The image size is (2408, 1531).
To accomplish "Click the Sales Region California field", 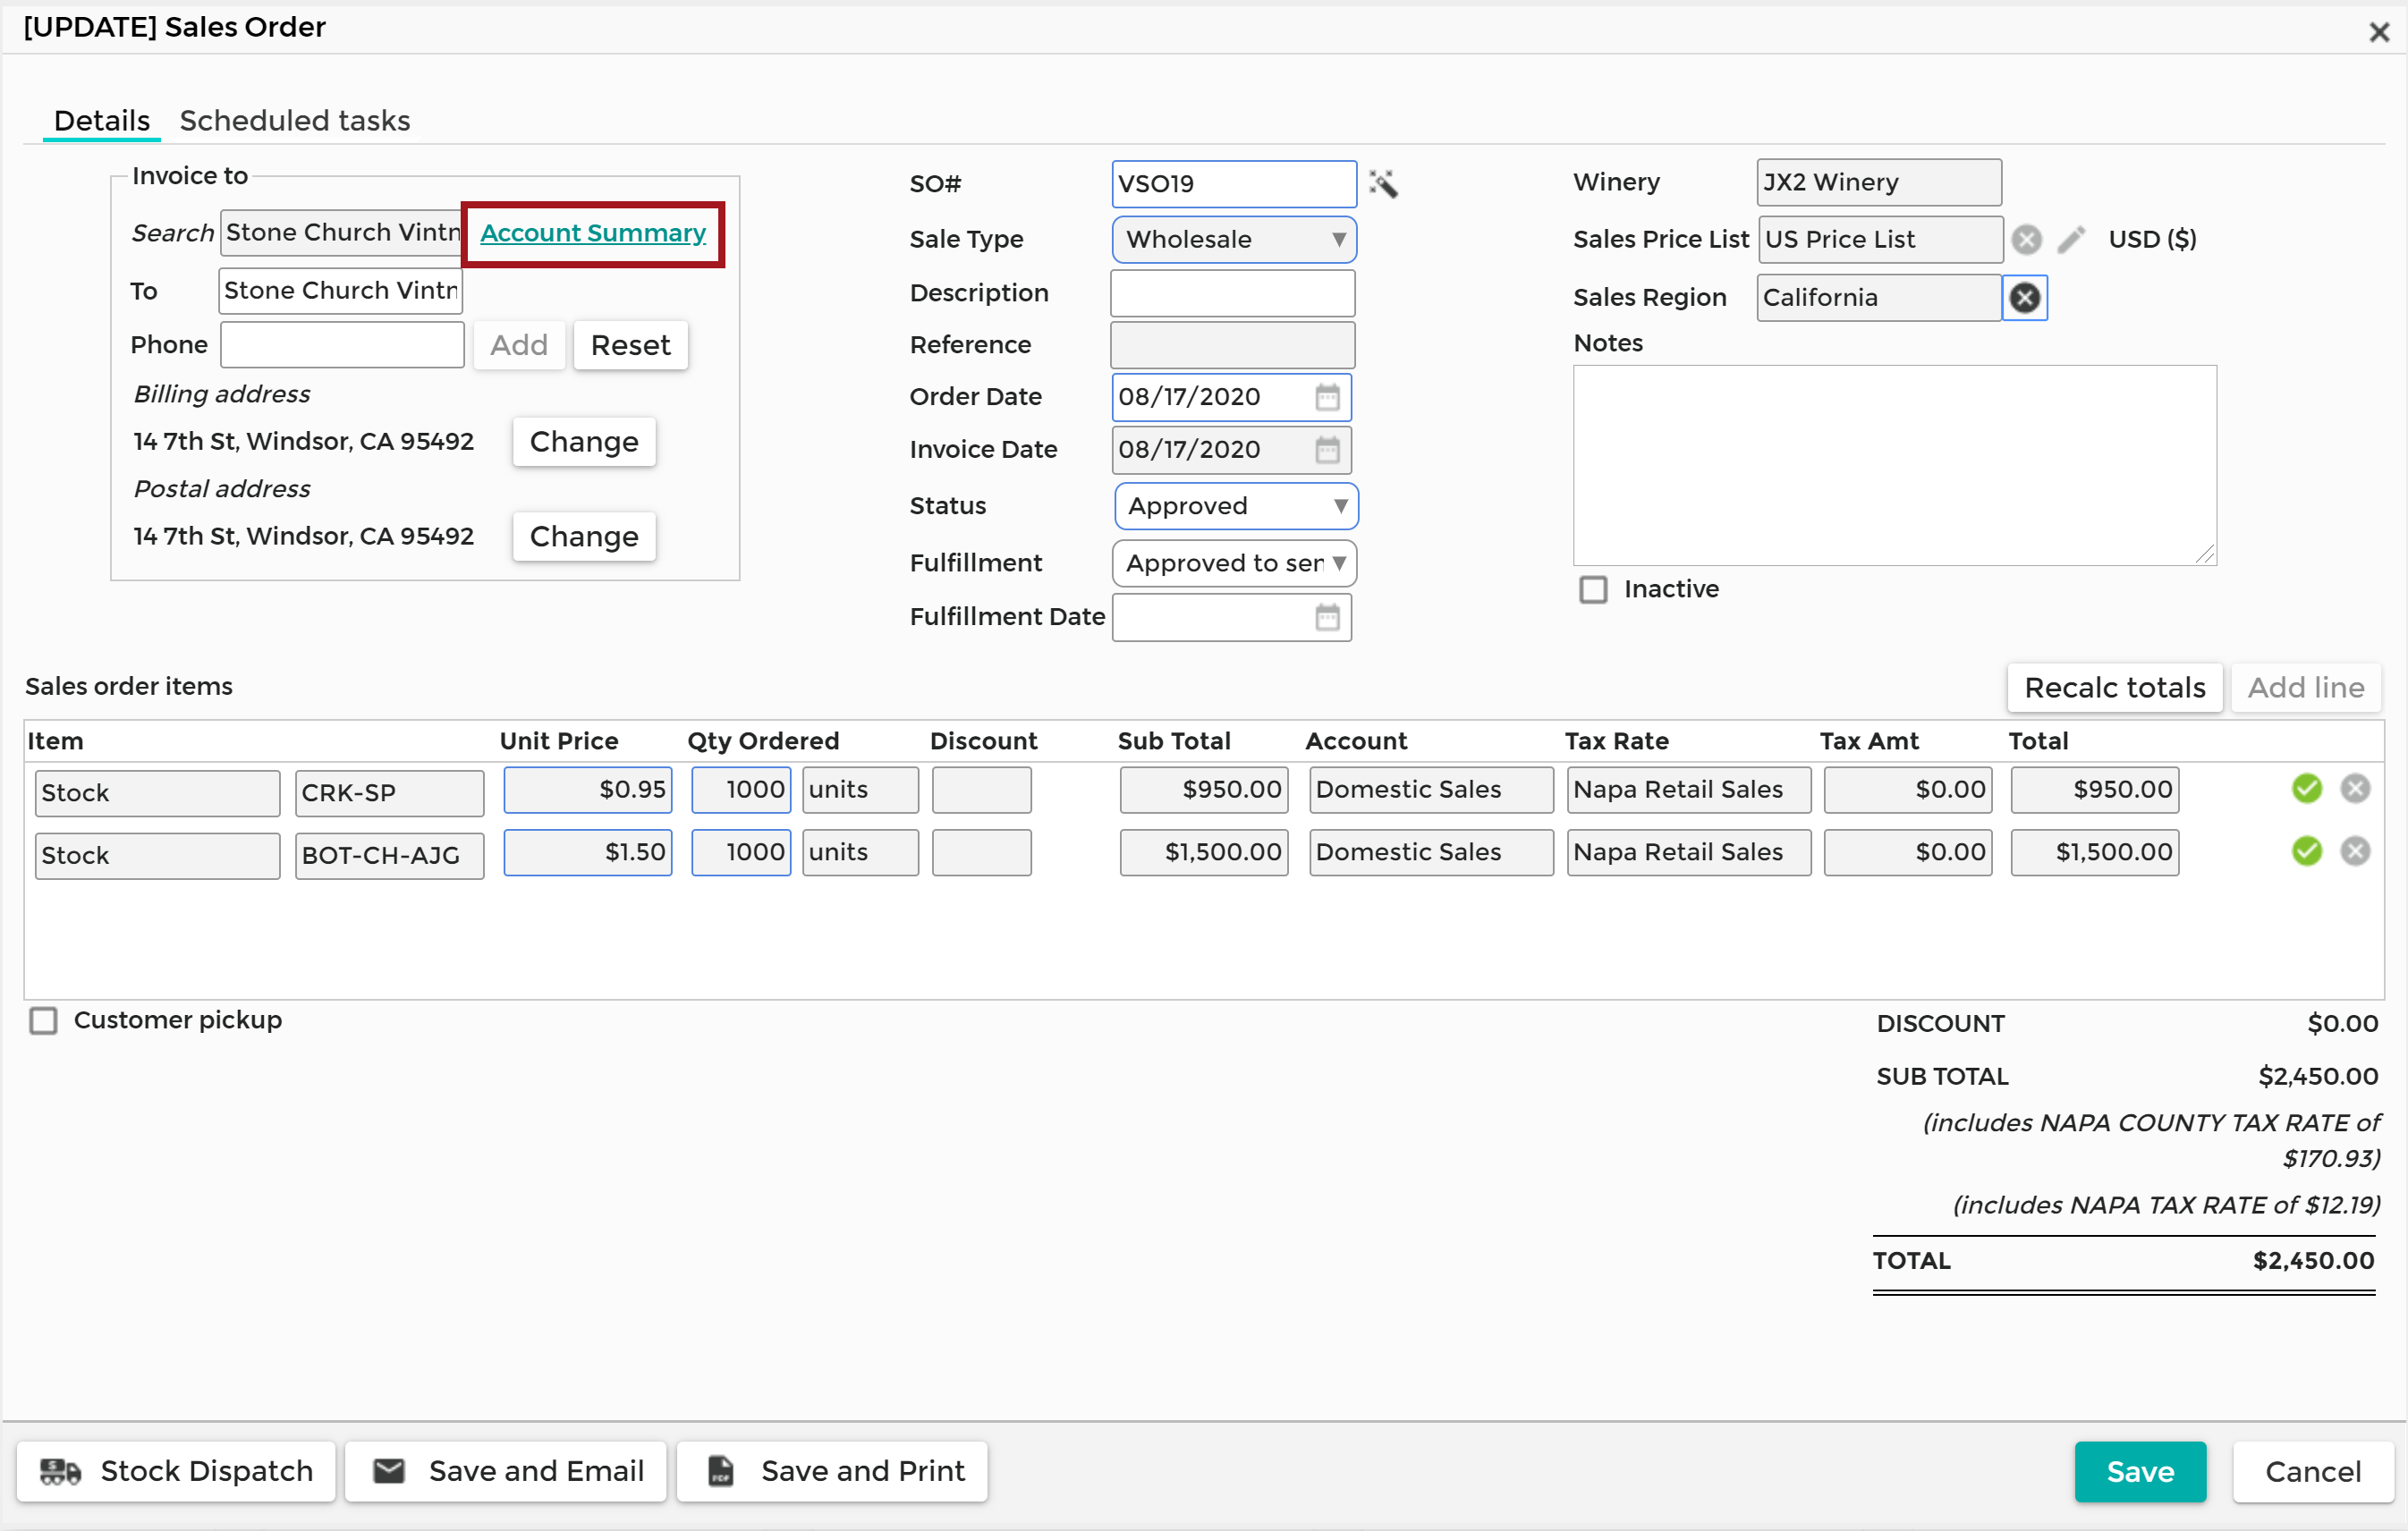I will (1879, 298).
